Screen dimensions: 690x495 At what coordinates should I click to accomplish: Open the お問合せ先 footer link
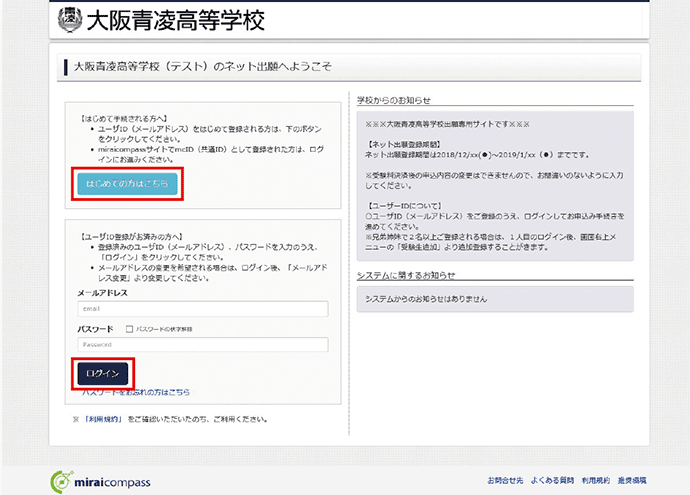tap(505, 480)
